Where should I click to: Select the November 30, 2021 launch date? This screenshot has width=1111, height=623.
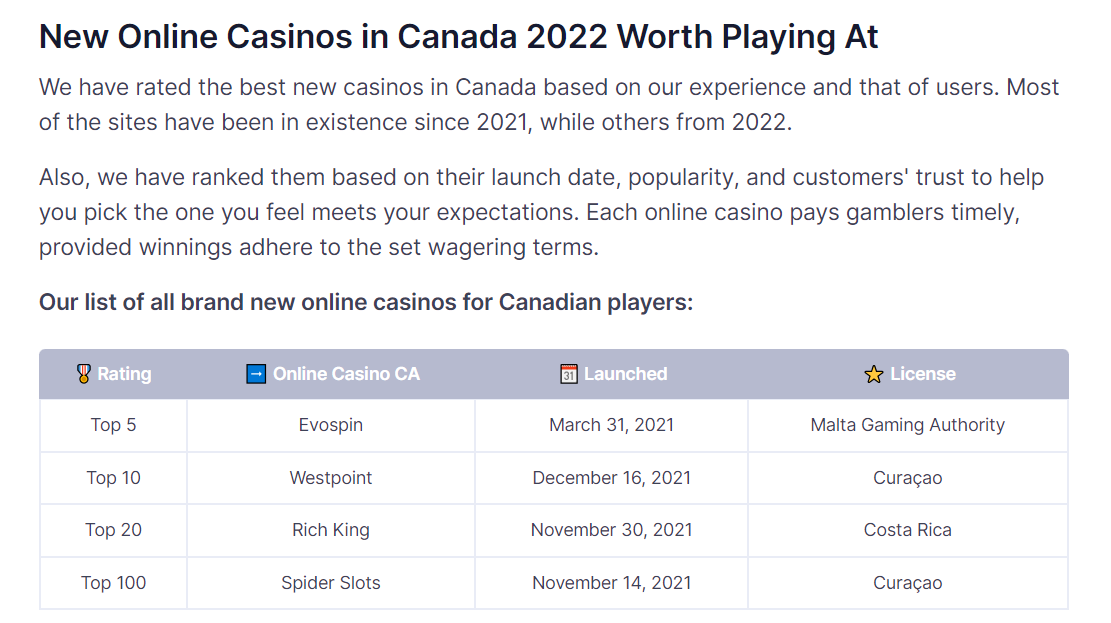pos(611,529)
